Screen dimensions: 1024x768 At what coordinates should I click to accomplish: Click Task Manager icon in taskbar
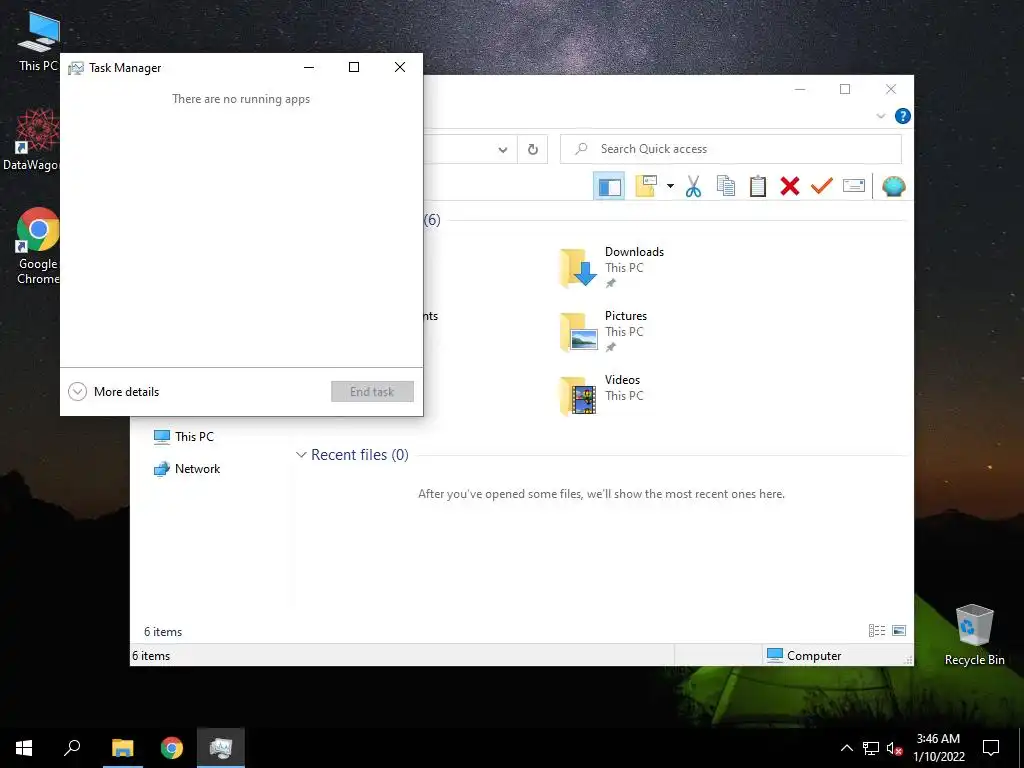(221, 748)
